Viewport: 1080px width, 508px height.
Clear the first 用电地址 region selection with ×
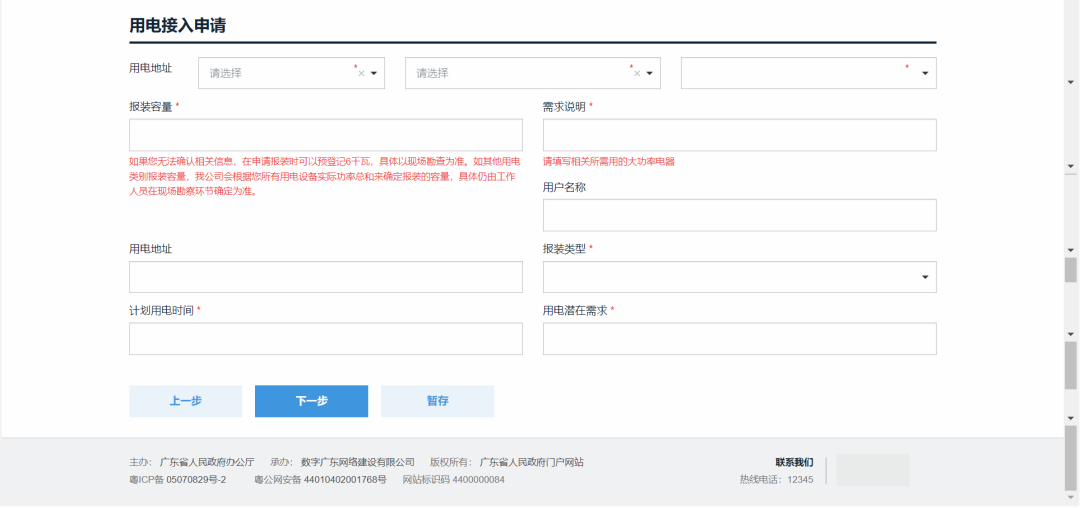(361, 74)
